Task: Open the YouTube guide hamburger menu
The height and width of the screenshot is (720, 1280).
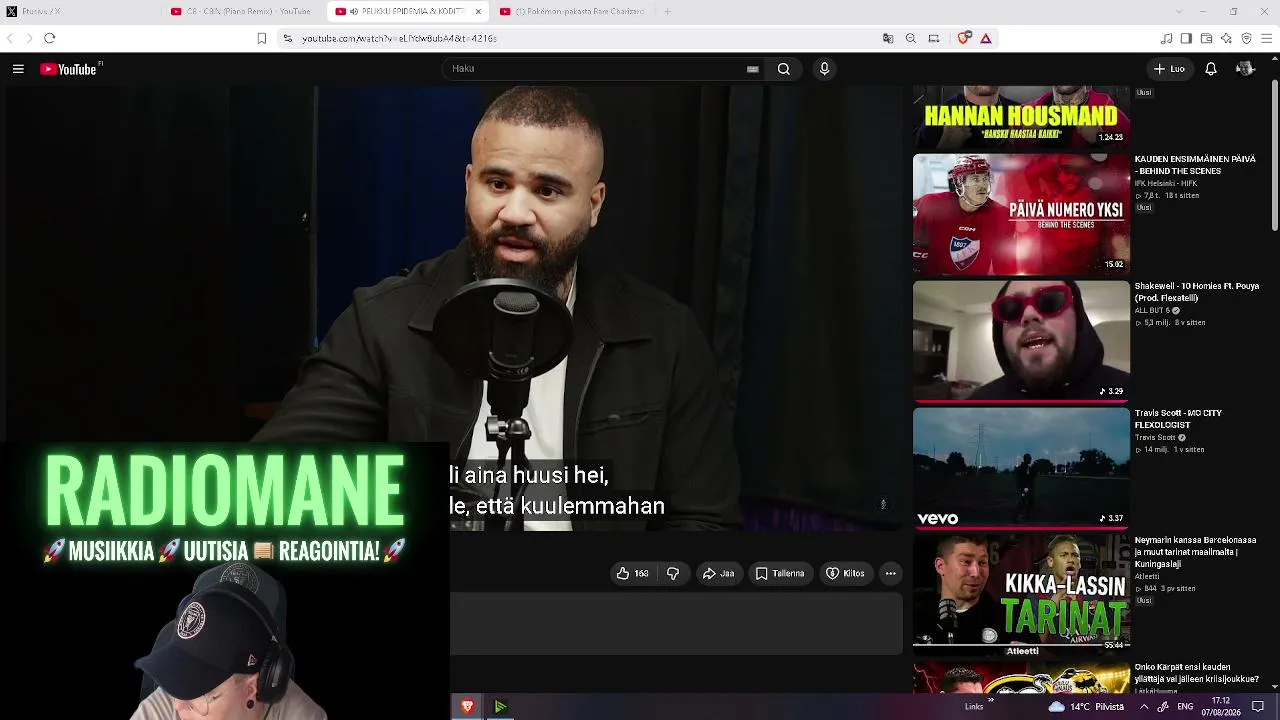Action: click(18, 69)
